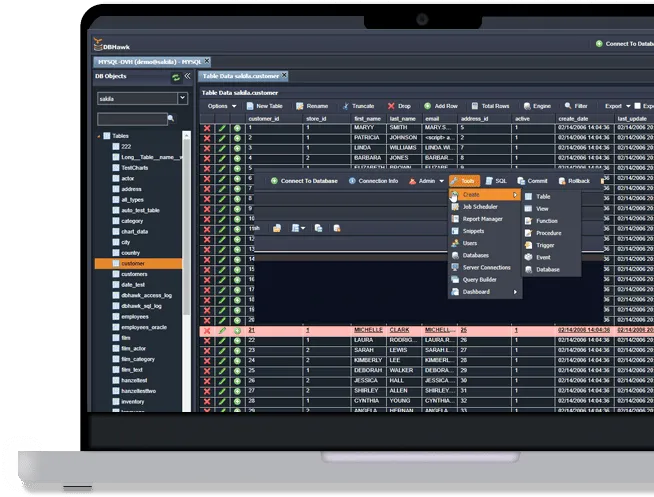Select Query Builder from the Tools menu
The width and height of the screenshot is (654, 497).
[x=481, y=280]
